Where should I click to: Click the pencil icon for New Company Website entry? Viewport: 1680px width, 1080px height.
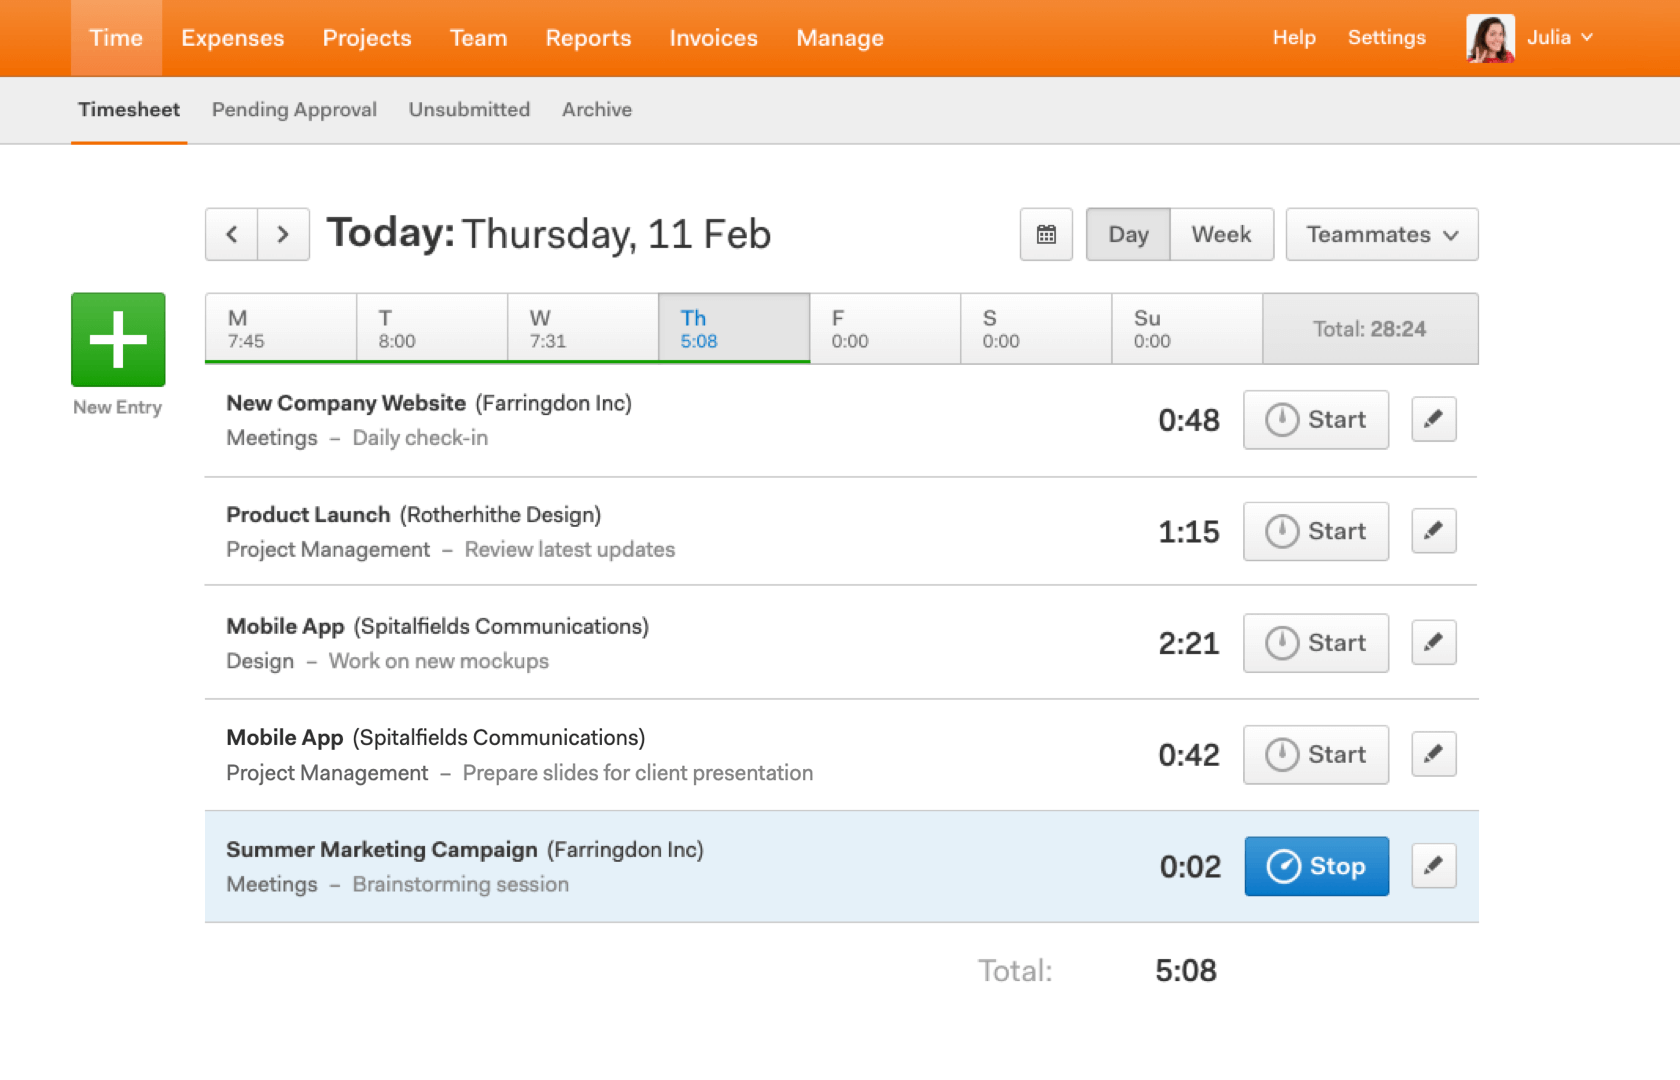point(1433,419)
